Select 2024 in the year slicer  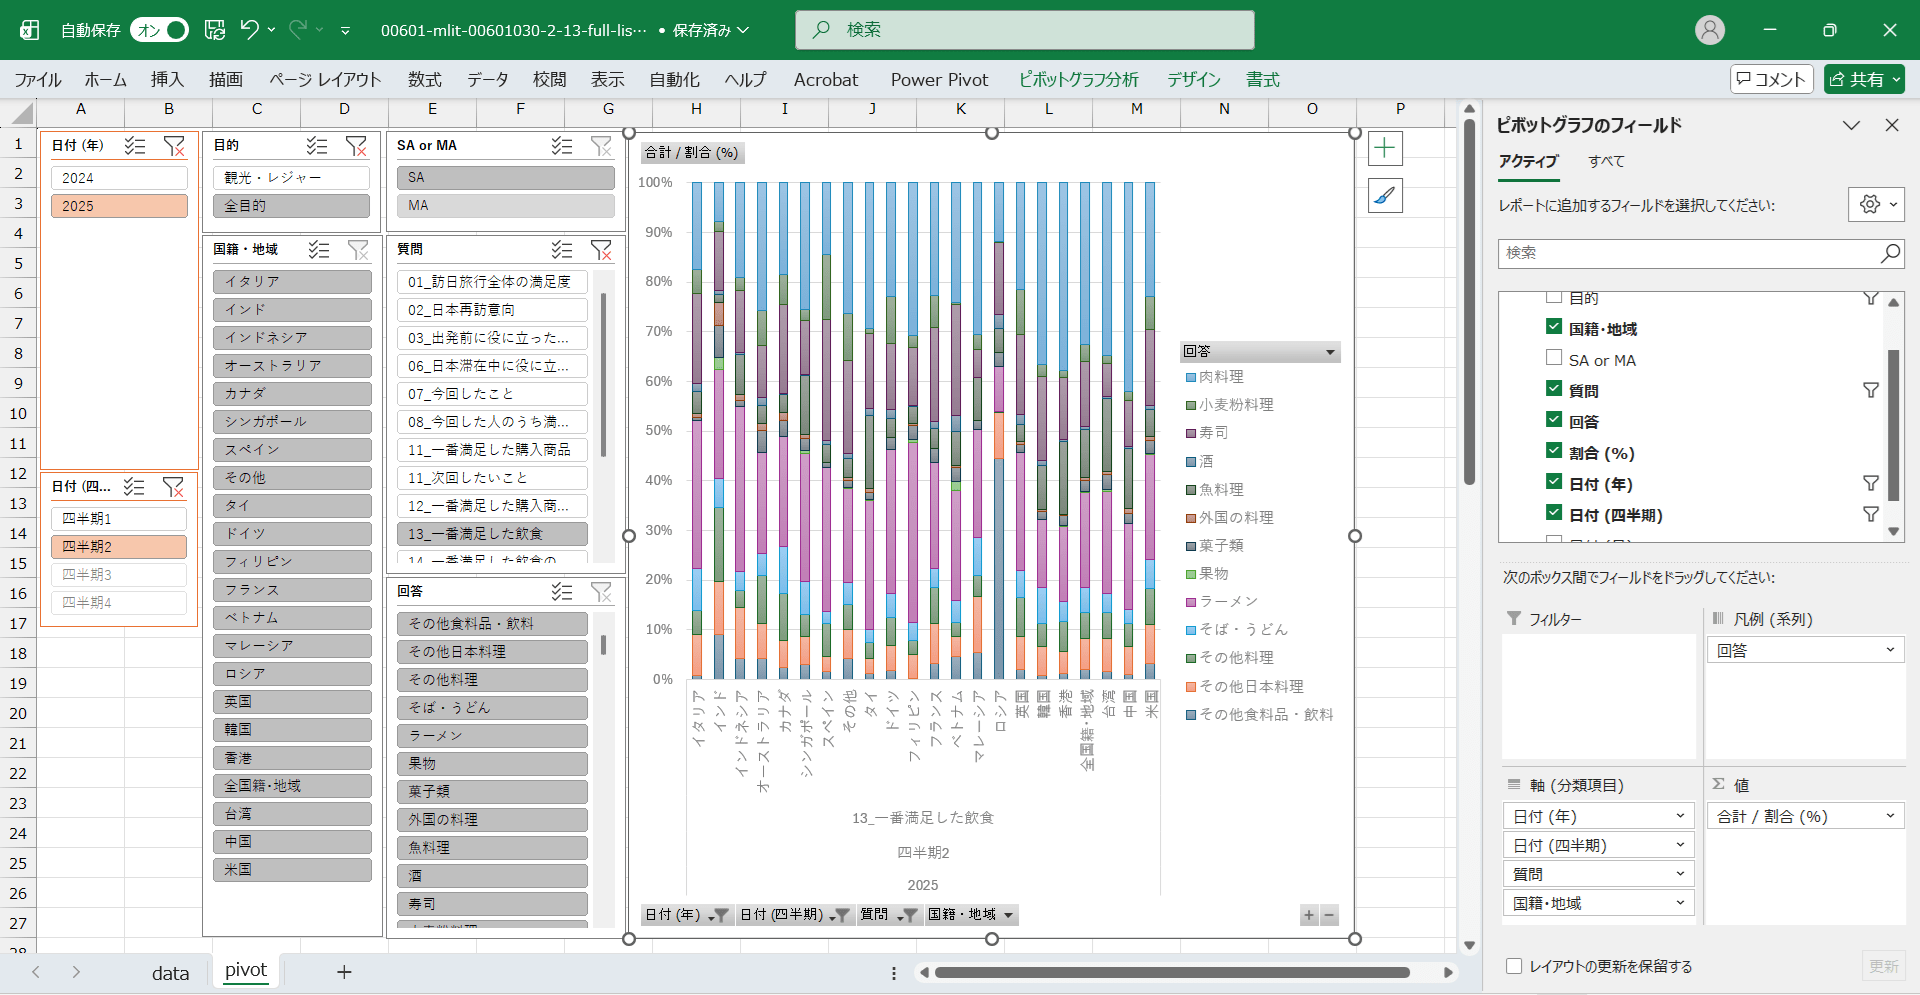pos(119,178)
